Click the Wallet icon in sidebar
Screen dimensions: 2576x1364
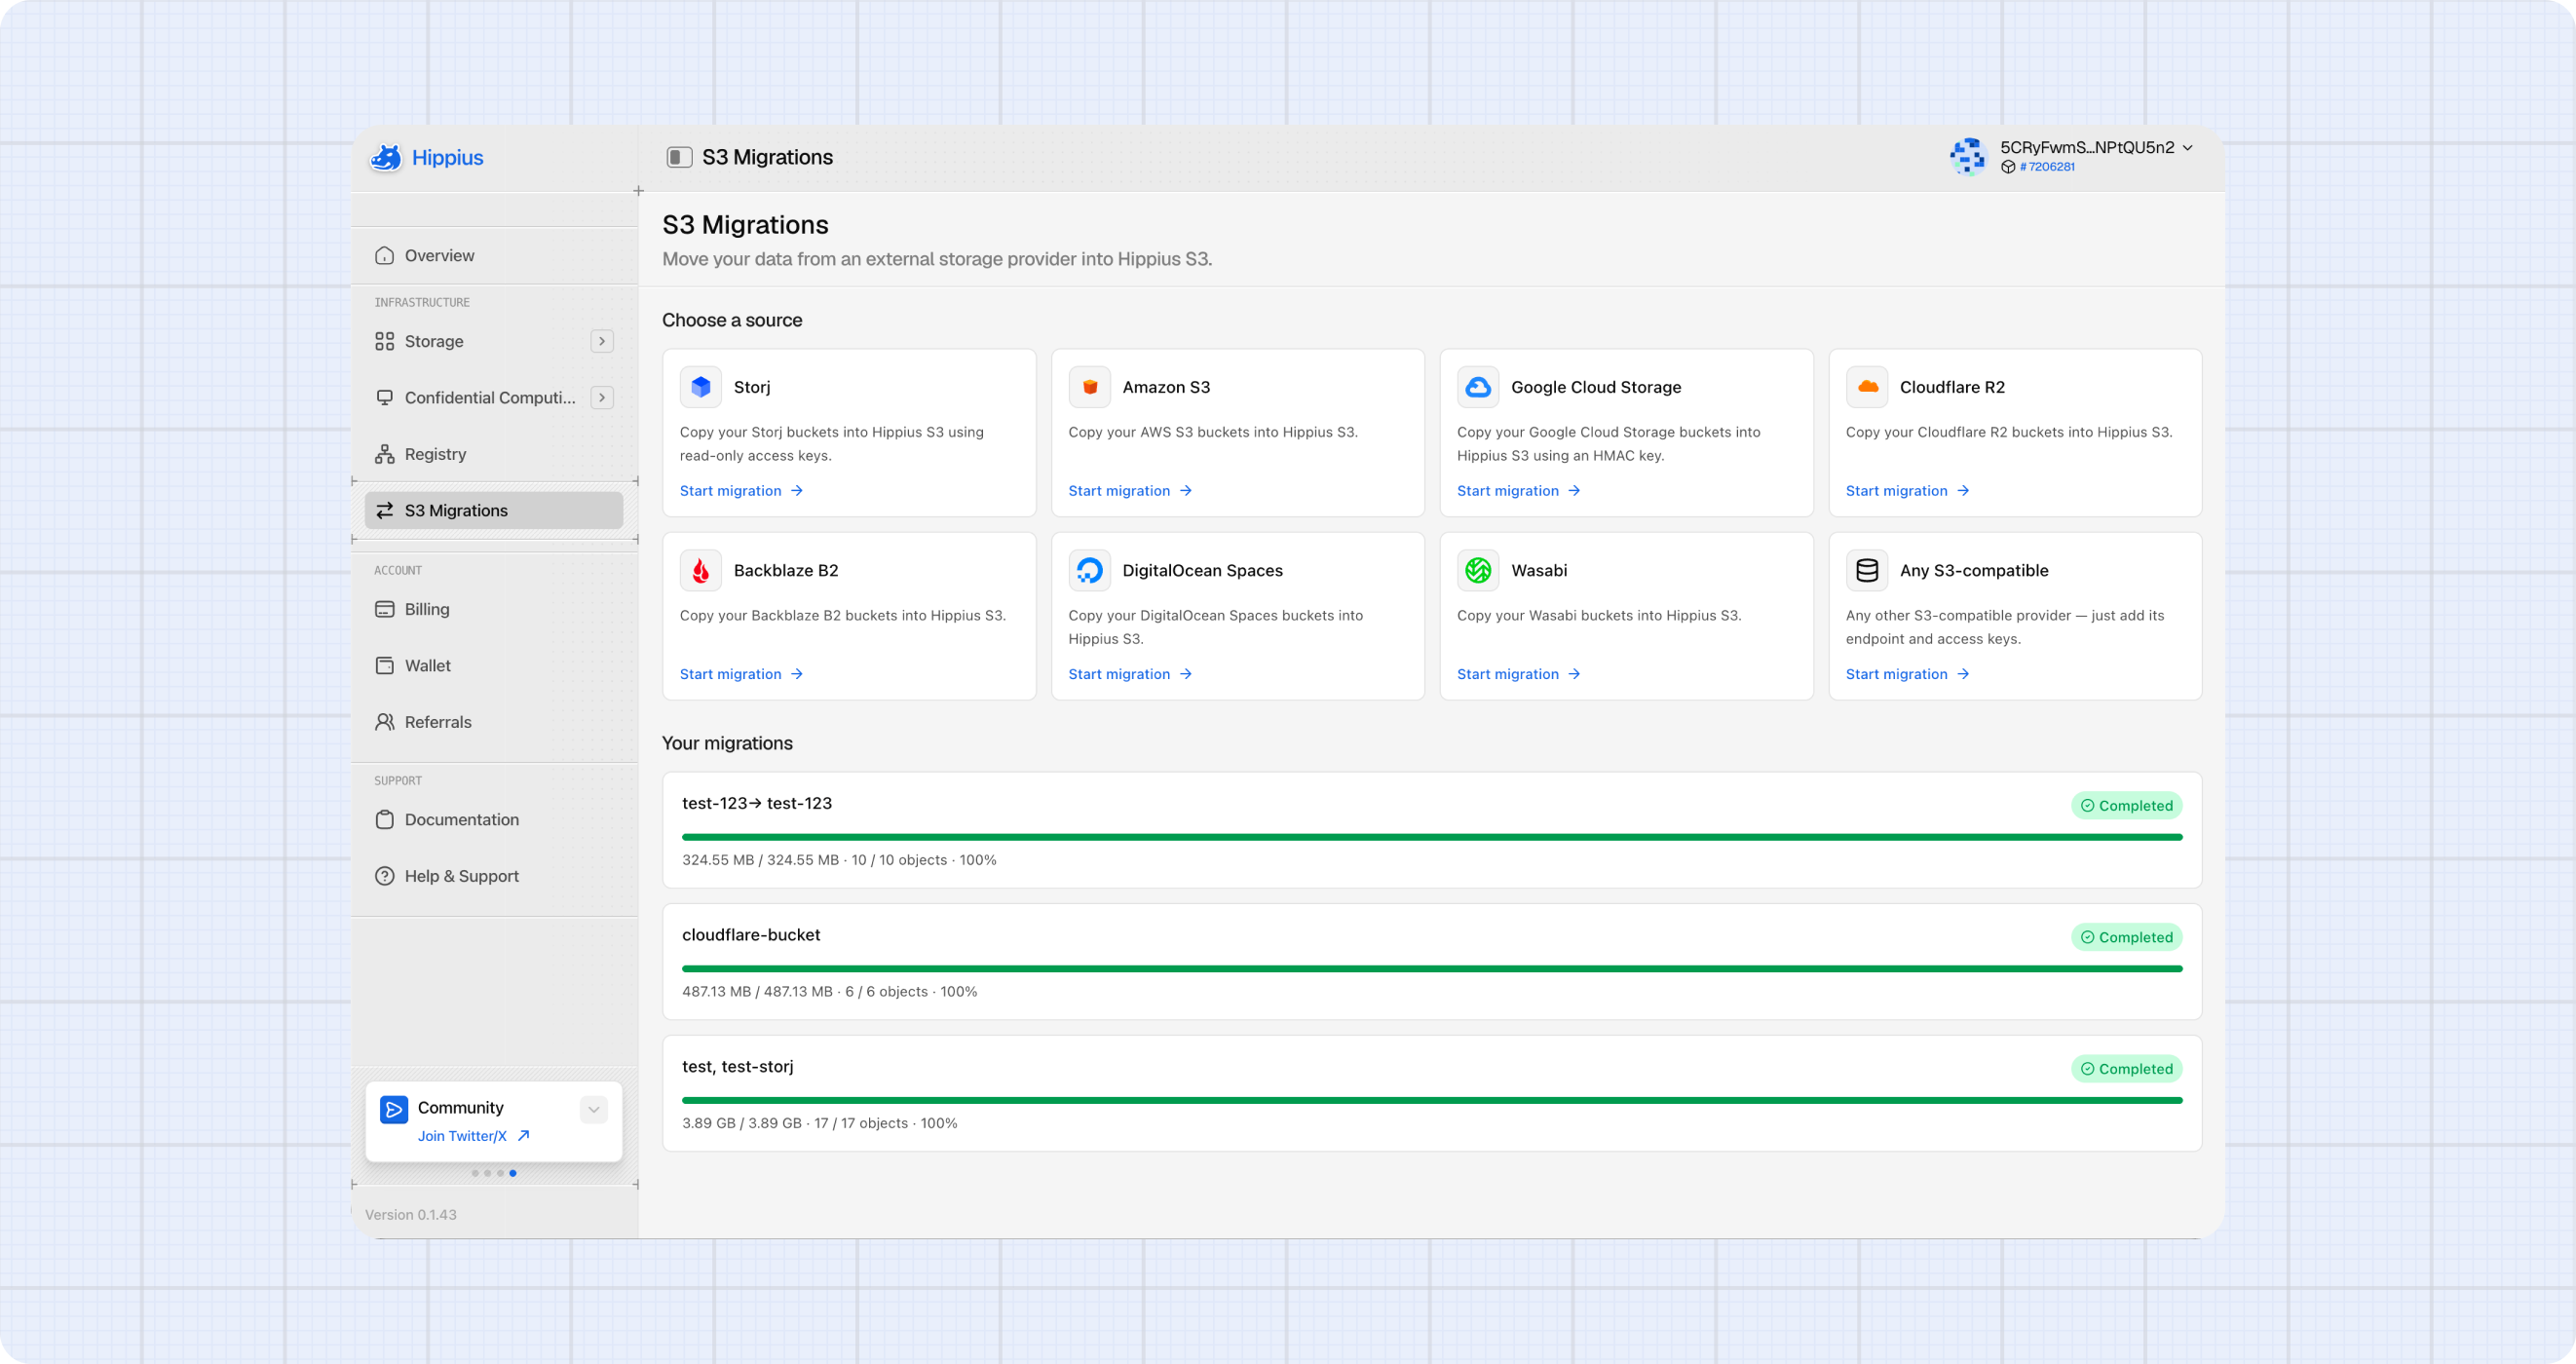pyautogui.click(x=384, y=665)
